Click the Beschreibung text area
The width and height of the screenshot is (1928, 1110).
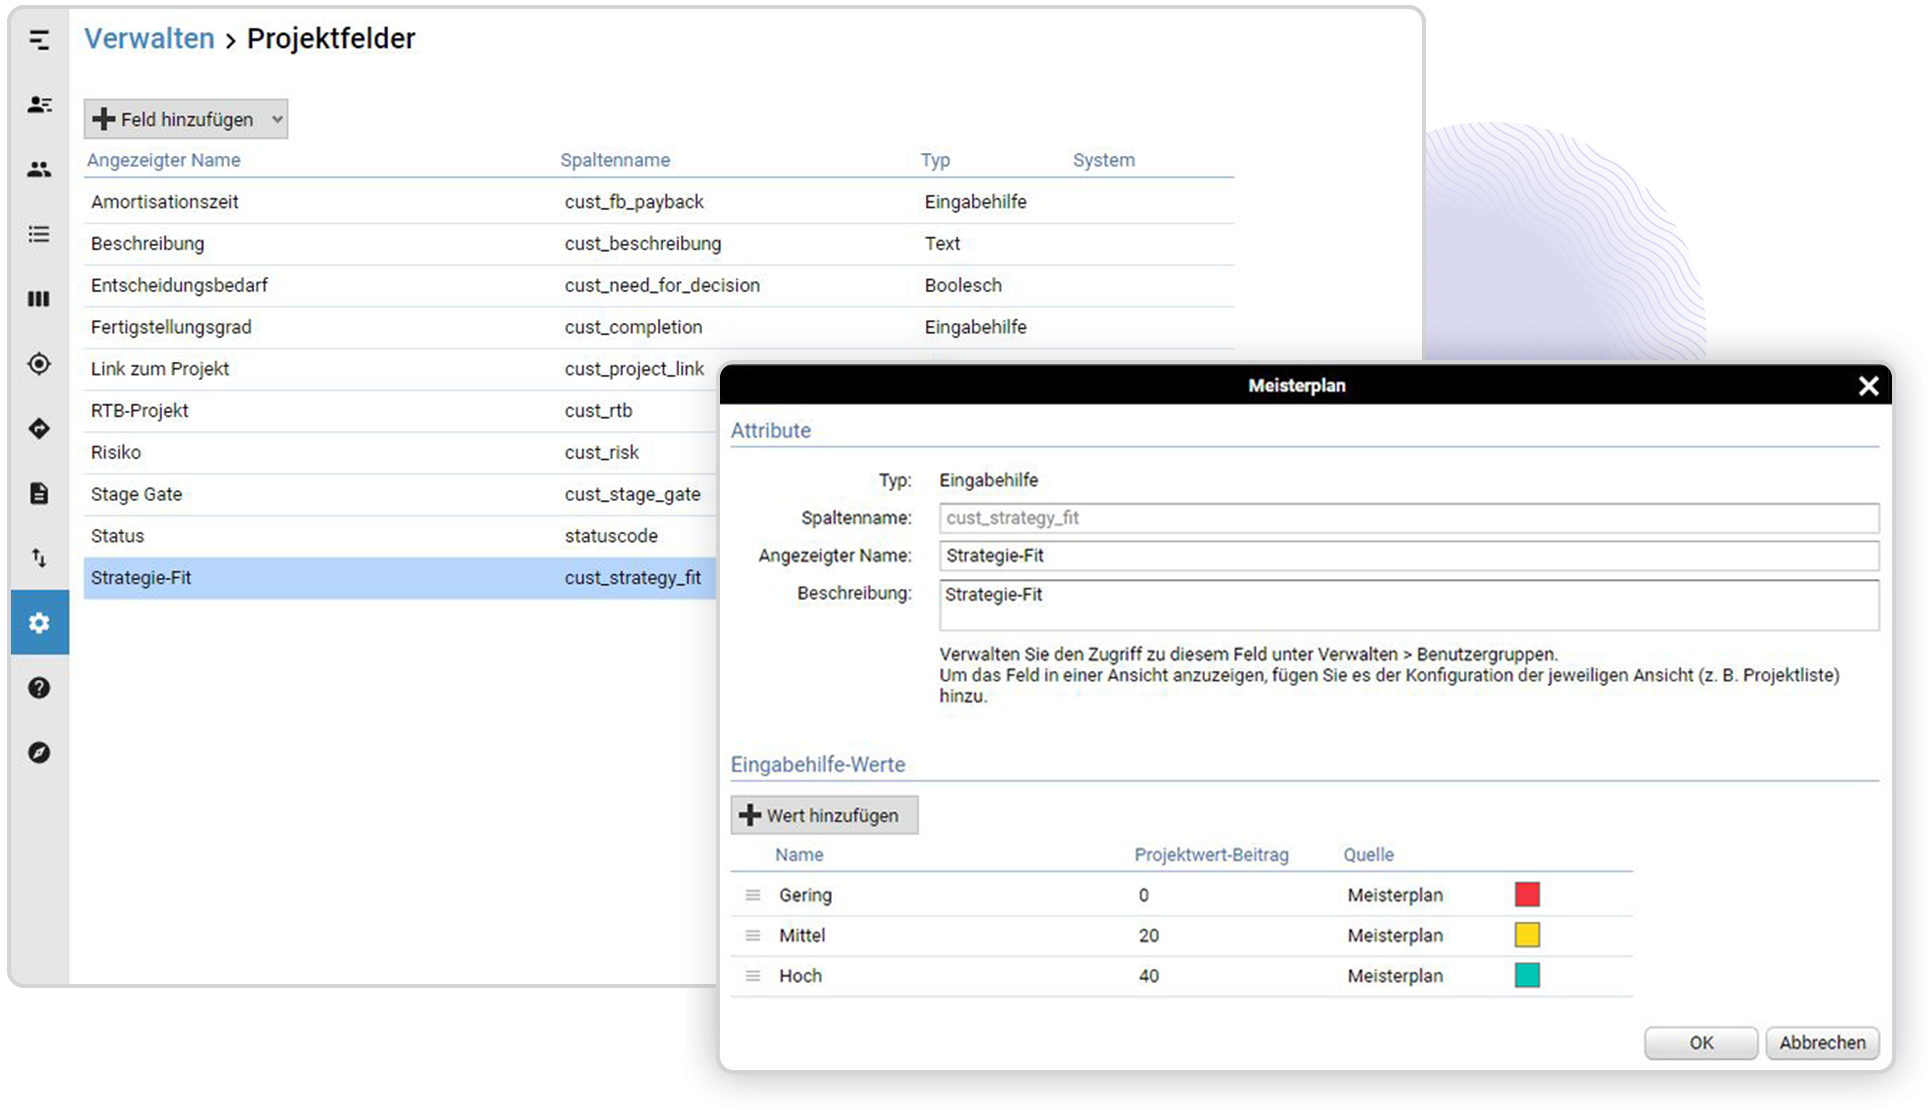coord(1409,605)
